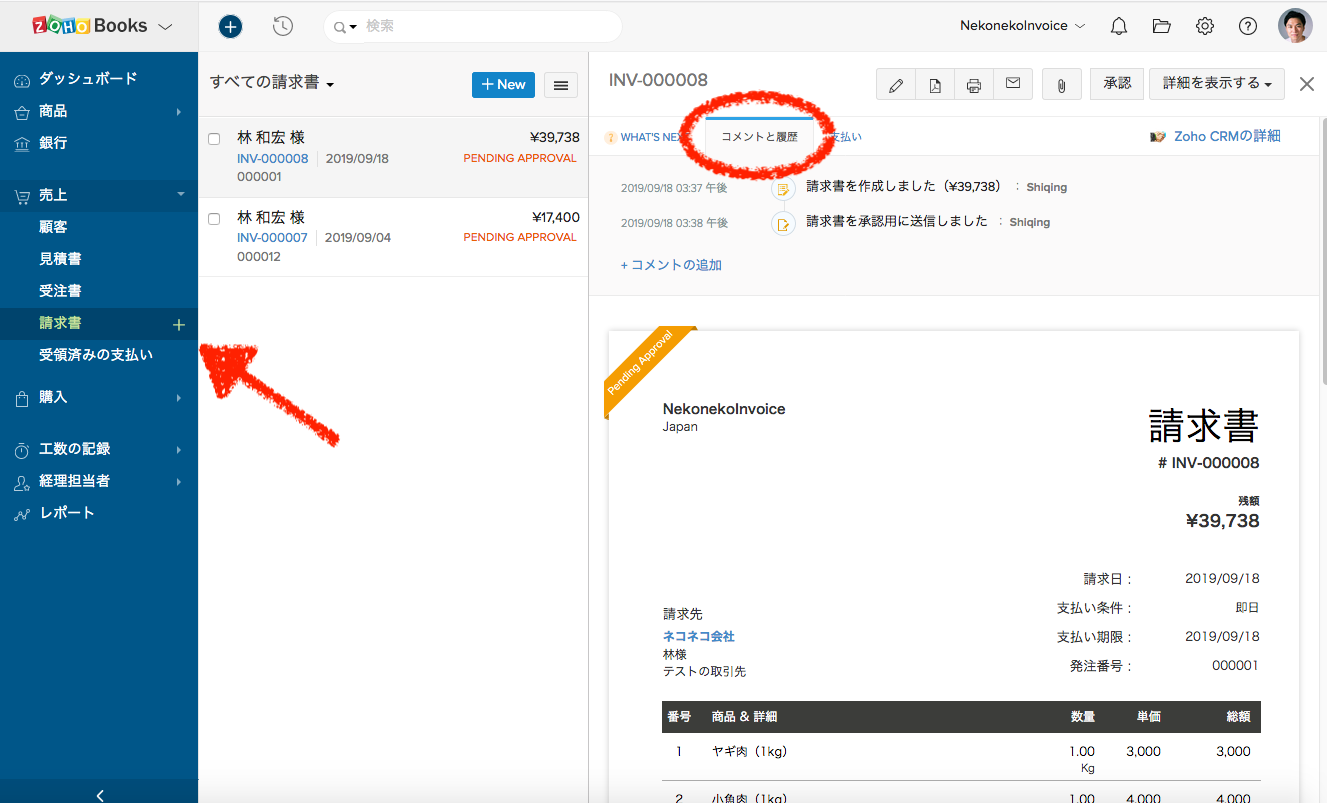The height and width of the screenshot is (803, 1327).
Task: Switch to the コメントと履歴 tab
Action: (x=759, y=137)
